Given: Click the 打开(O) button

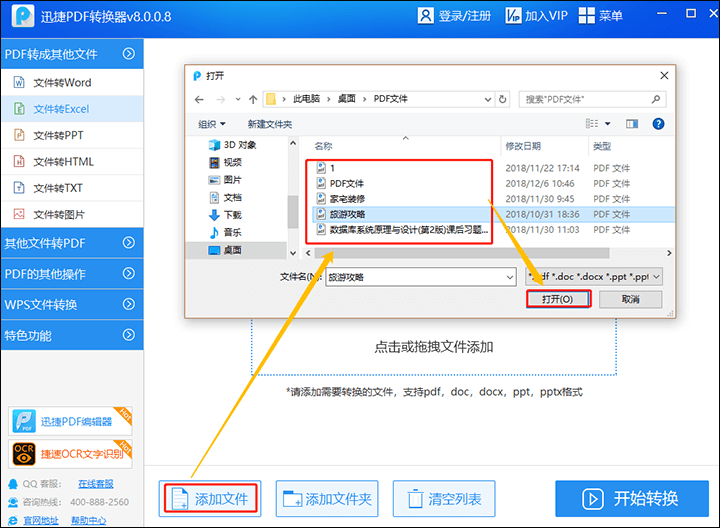Looking at the screenshot, I should tap(558, 299).
